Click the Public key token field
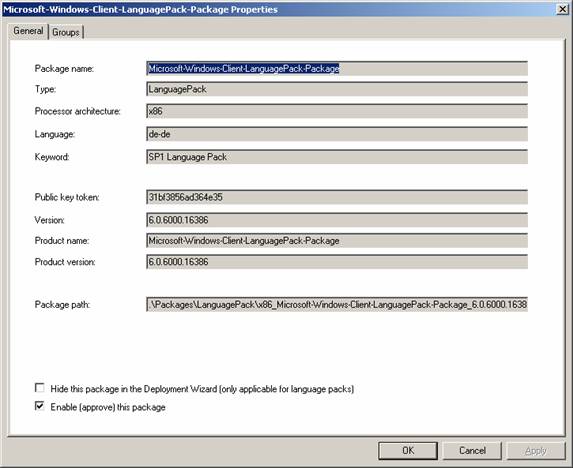The width and height of the screenshot is (573, 468). [x=337, y=197]
